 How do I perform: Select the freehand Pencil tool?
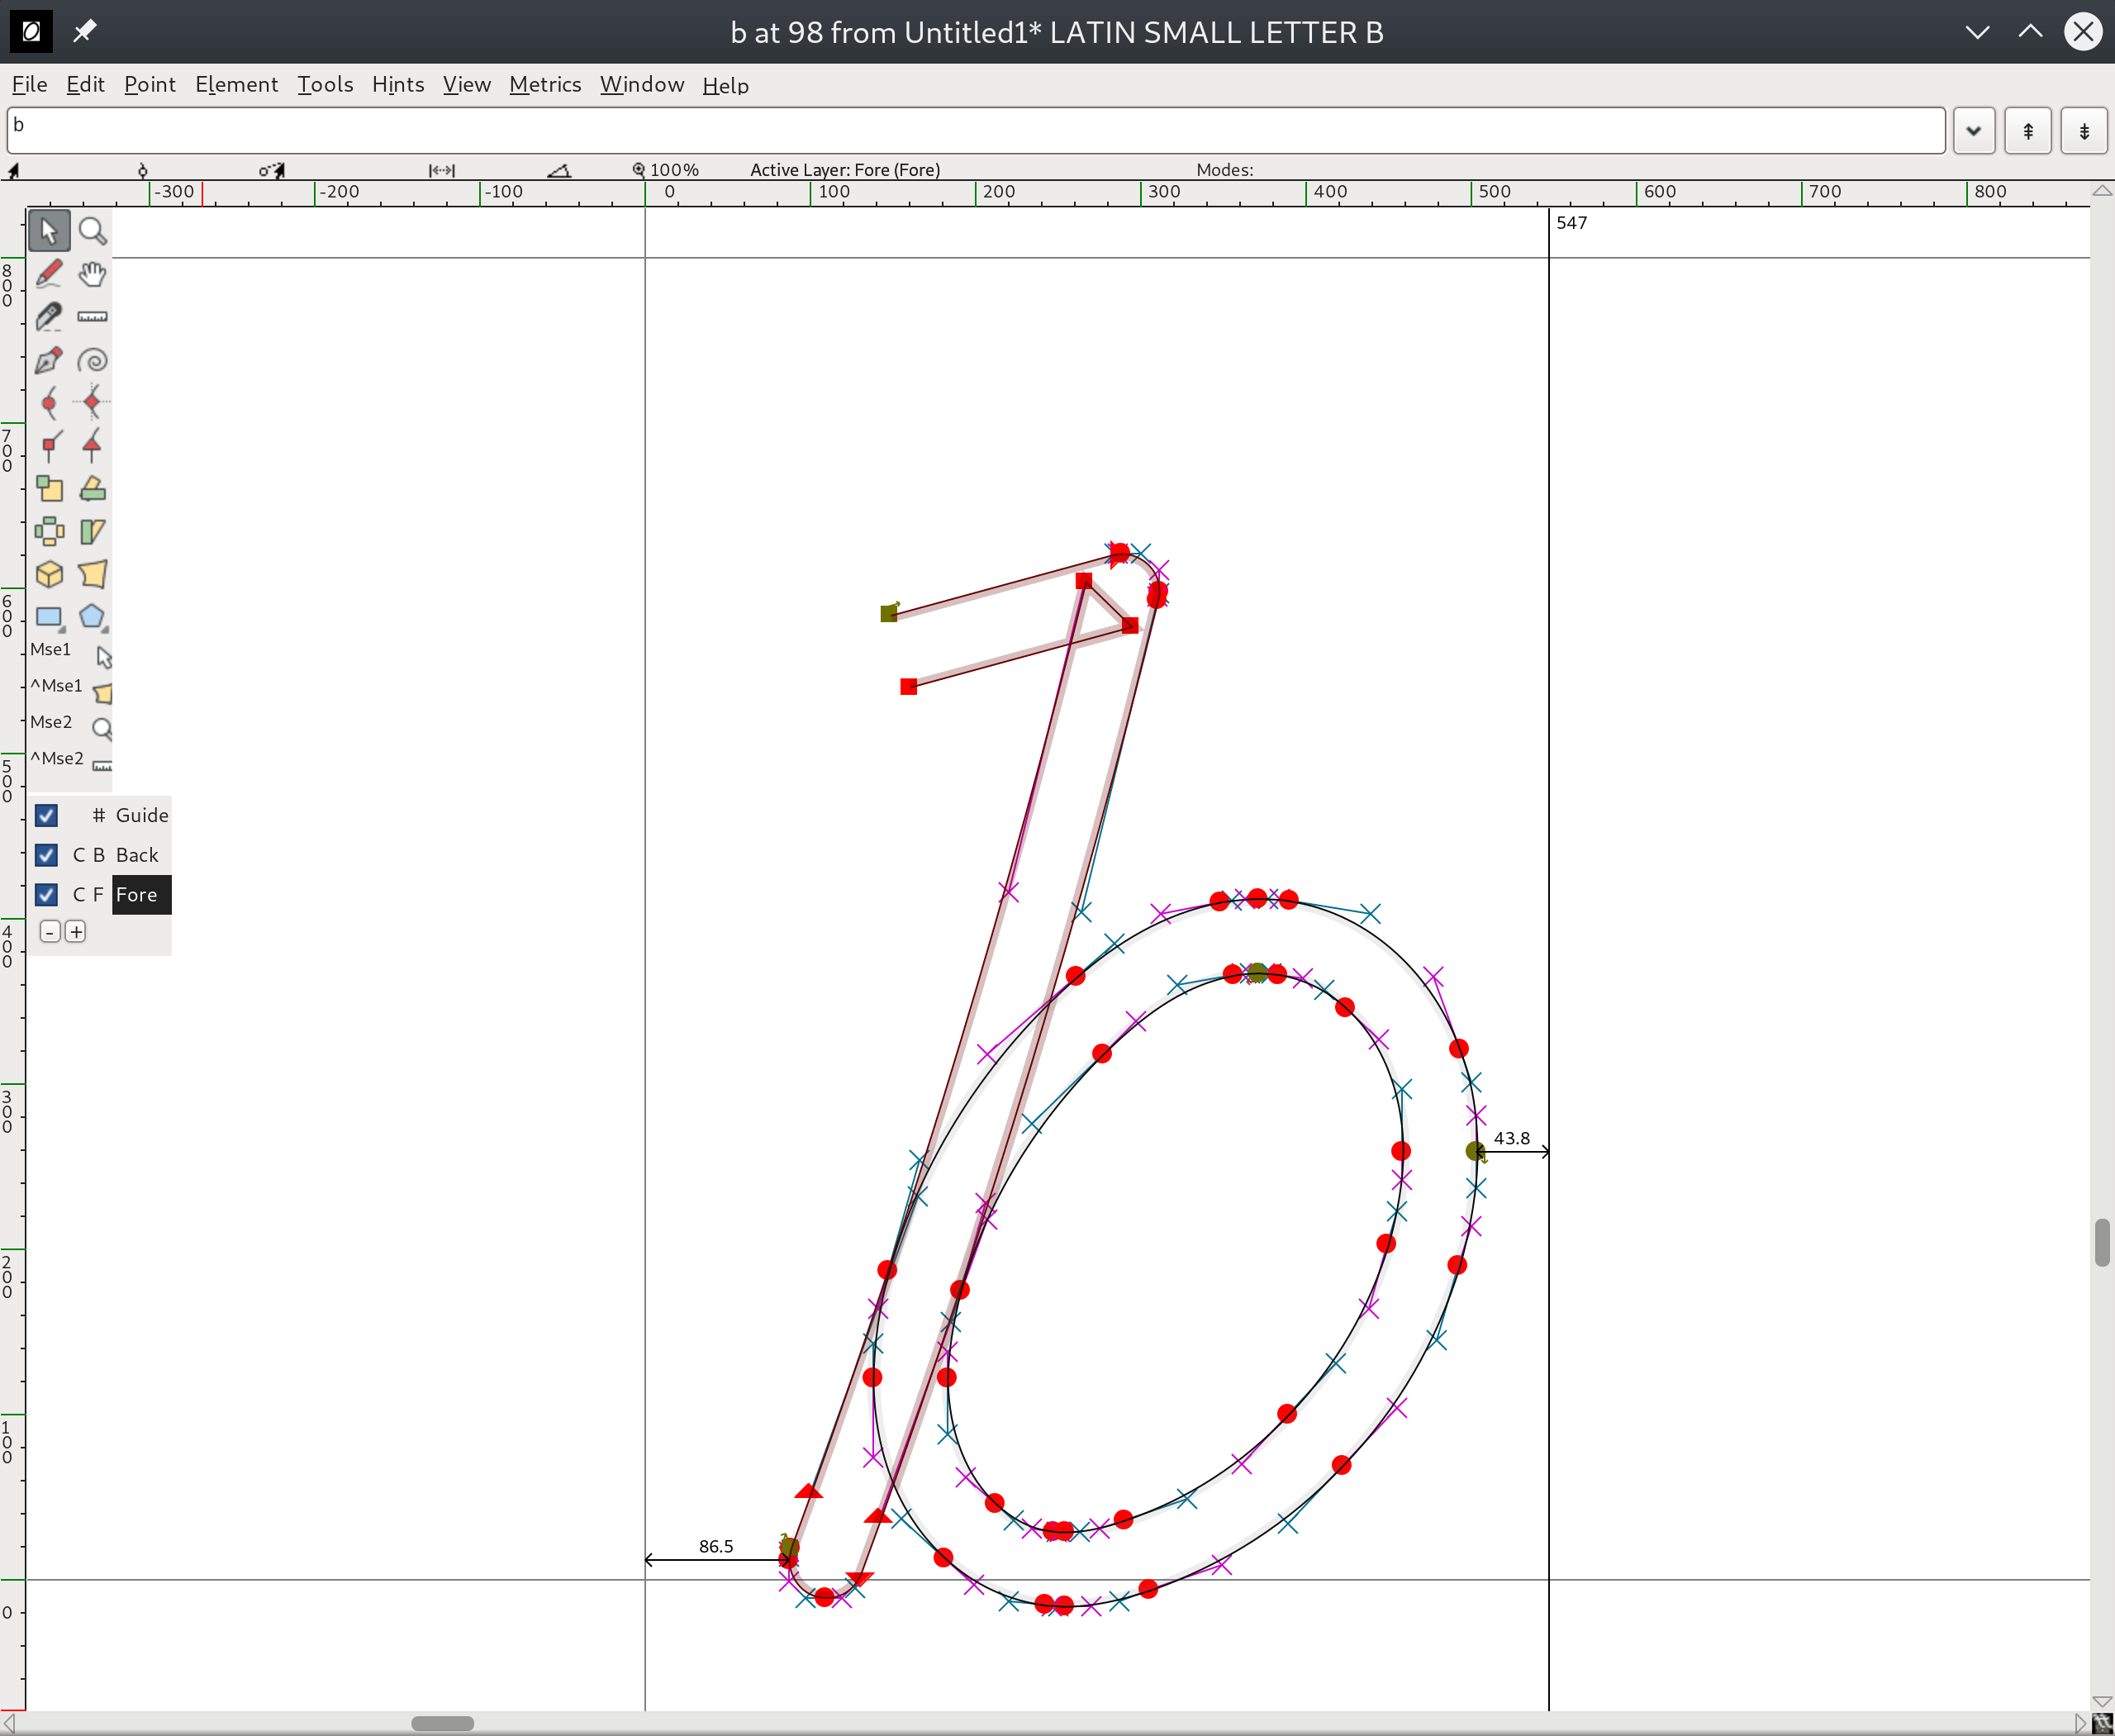click(x=49, y=273)
